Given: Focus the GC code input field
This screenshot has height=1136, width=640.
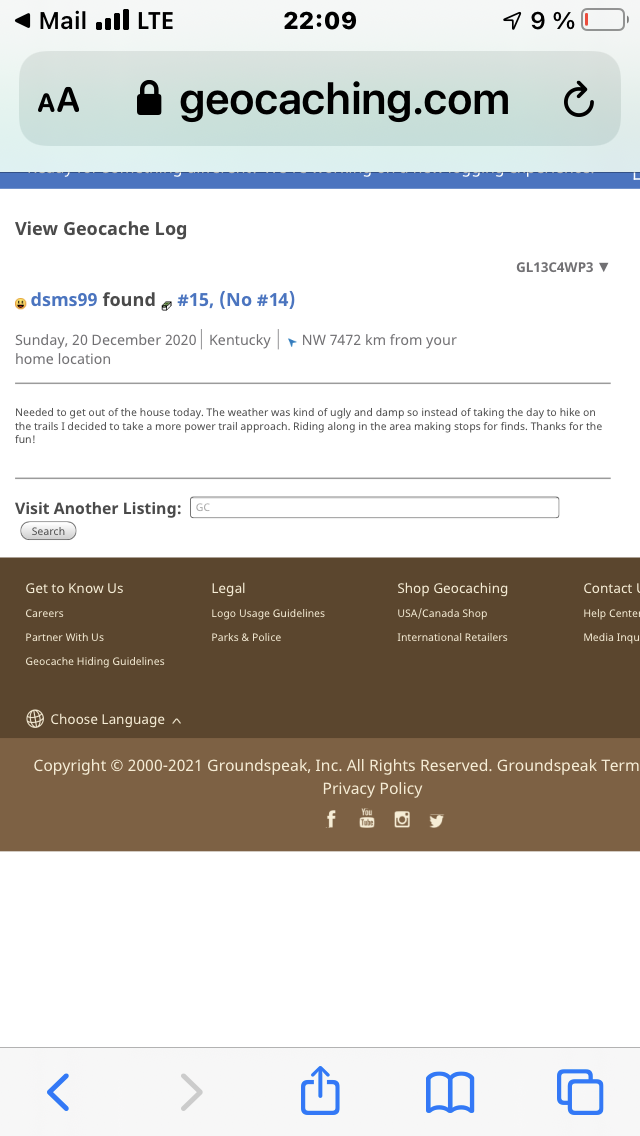Looking at the screenshot, I should (x=374, y=507).
